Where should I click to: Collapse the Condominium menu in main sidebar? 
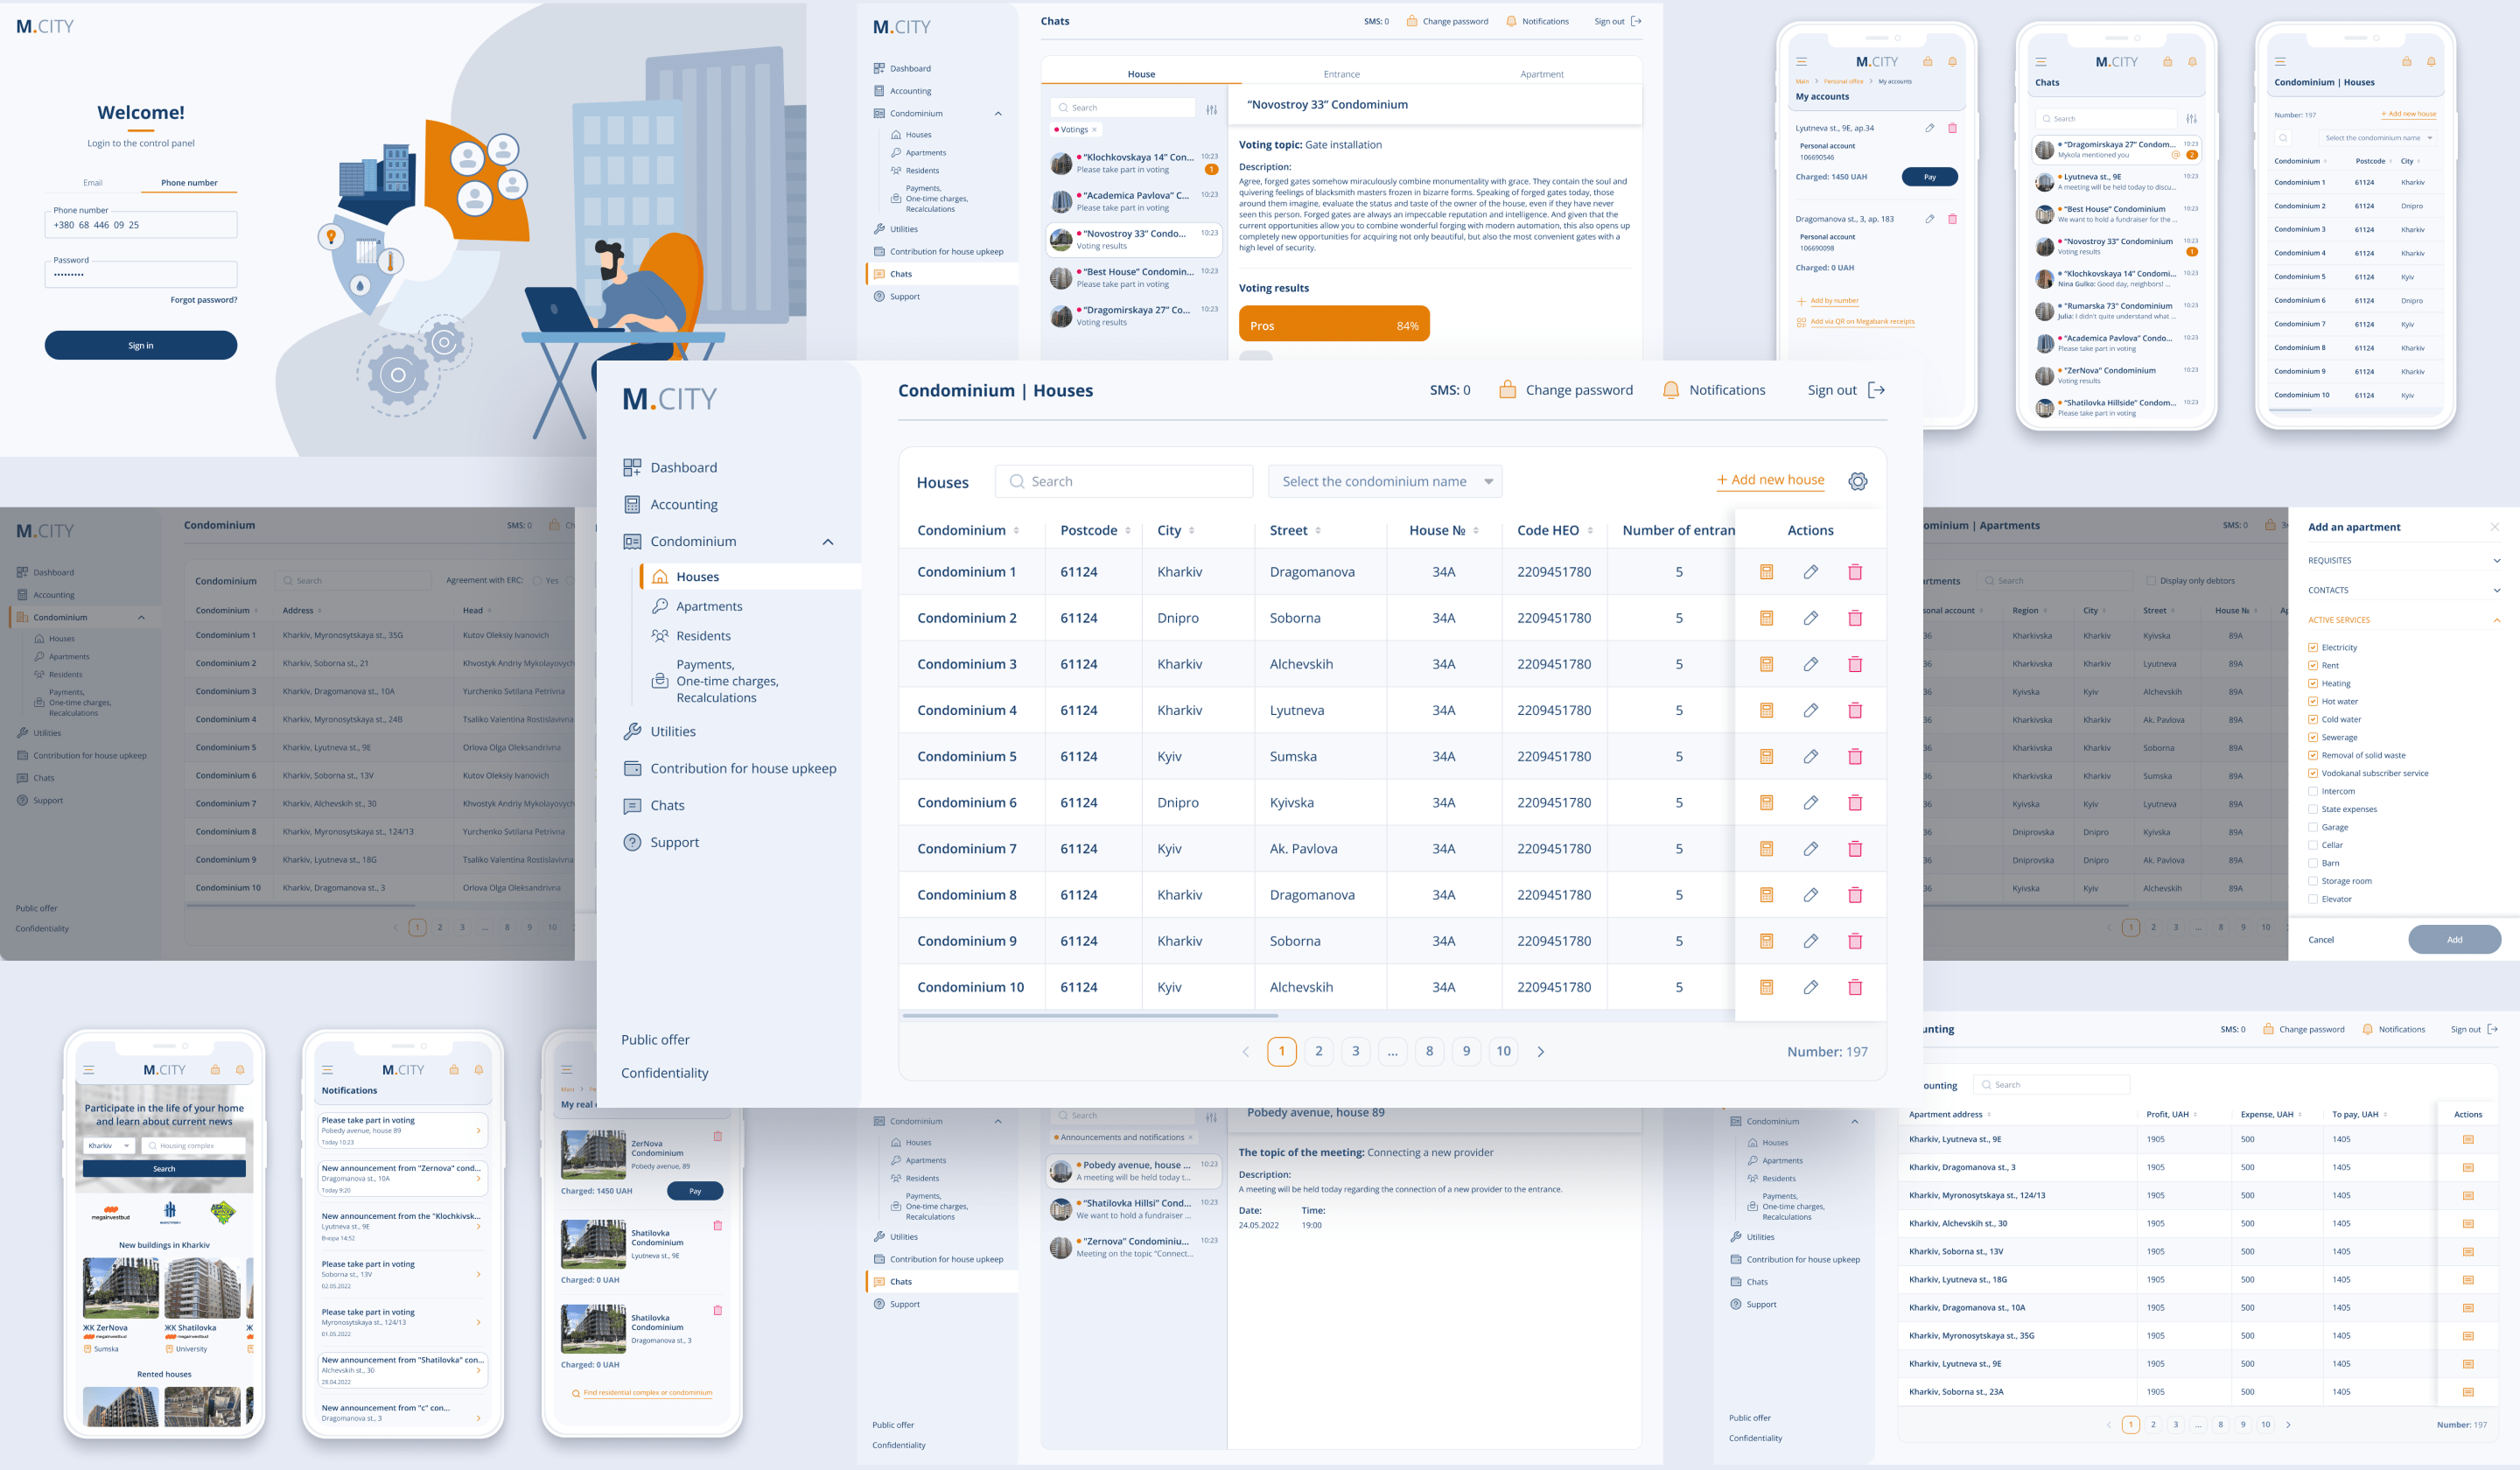(x=827, y=542)
